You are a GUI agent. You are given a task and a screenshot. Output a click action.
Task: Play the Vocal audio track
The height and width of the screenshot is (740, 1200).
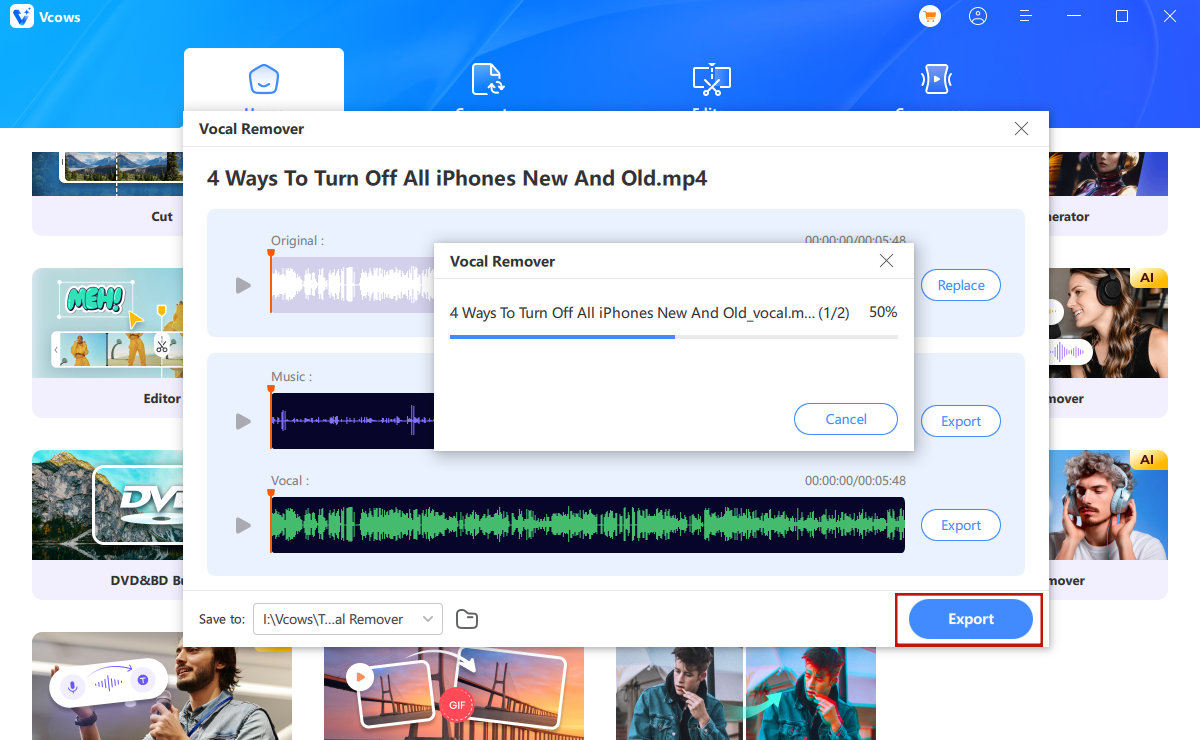coord(243,526)
